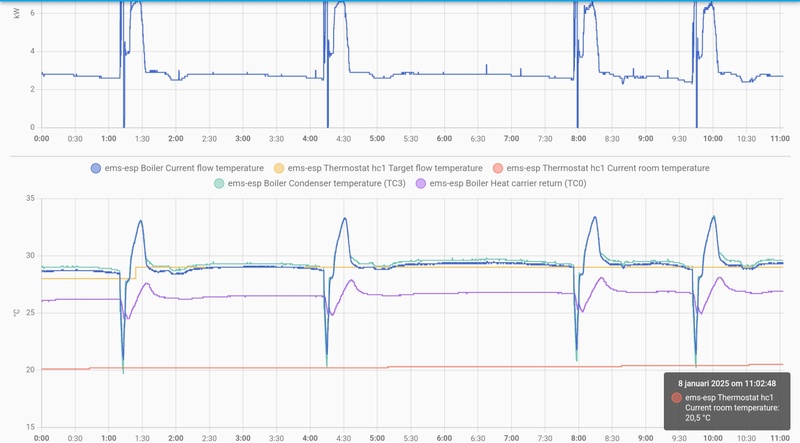Click the 8:00 label on the lower chart axis

[x=579, y=438]
